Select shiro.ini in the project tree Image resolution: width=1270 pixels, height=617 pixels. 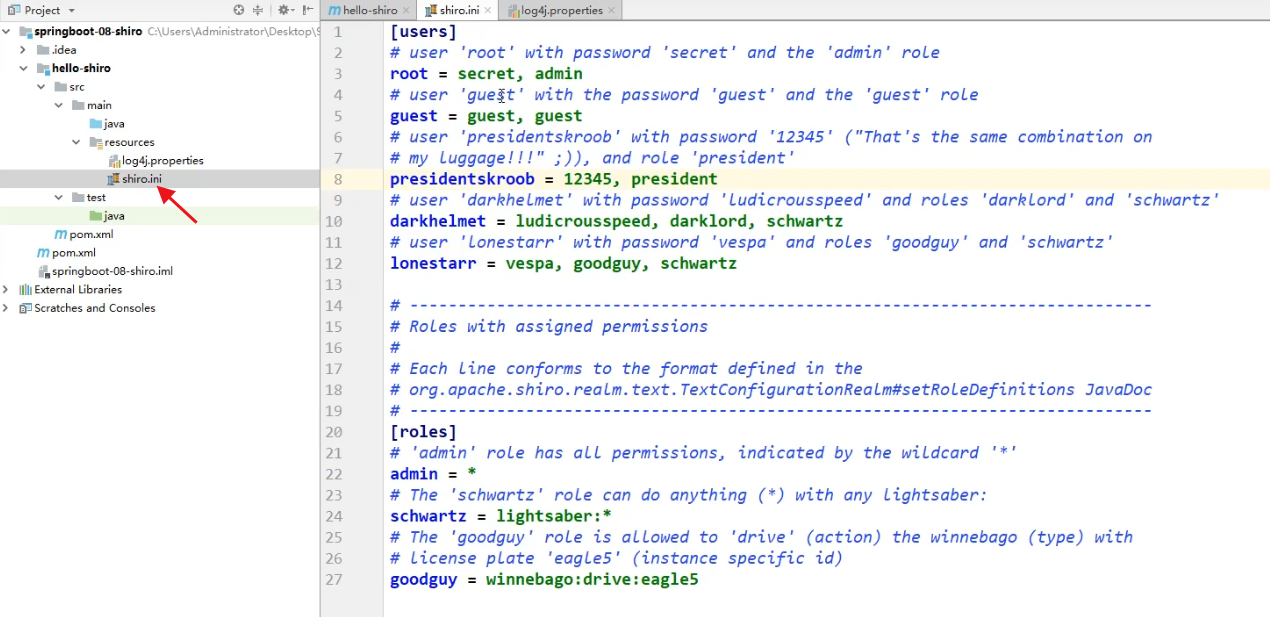[x=142, y=179]
